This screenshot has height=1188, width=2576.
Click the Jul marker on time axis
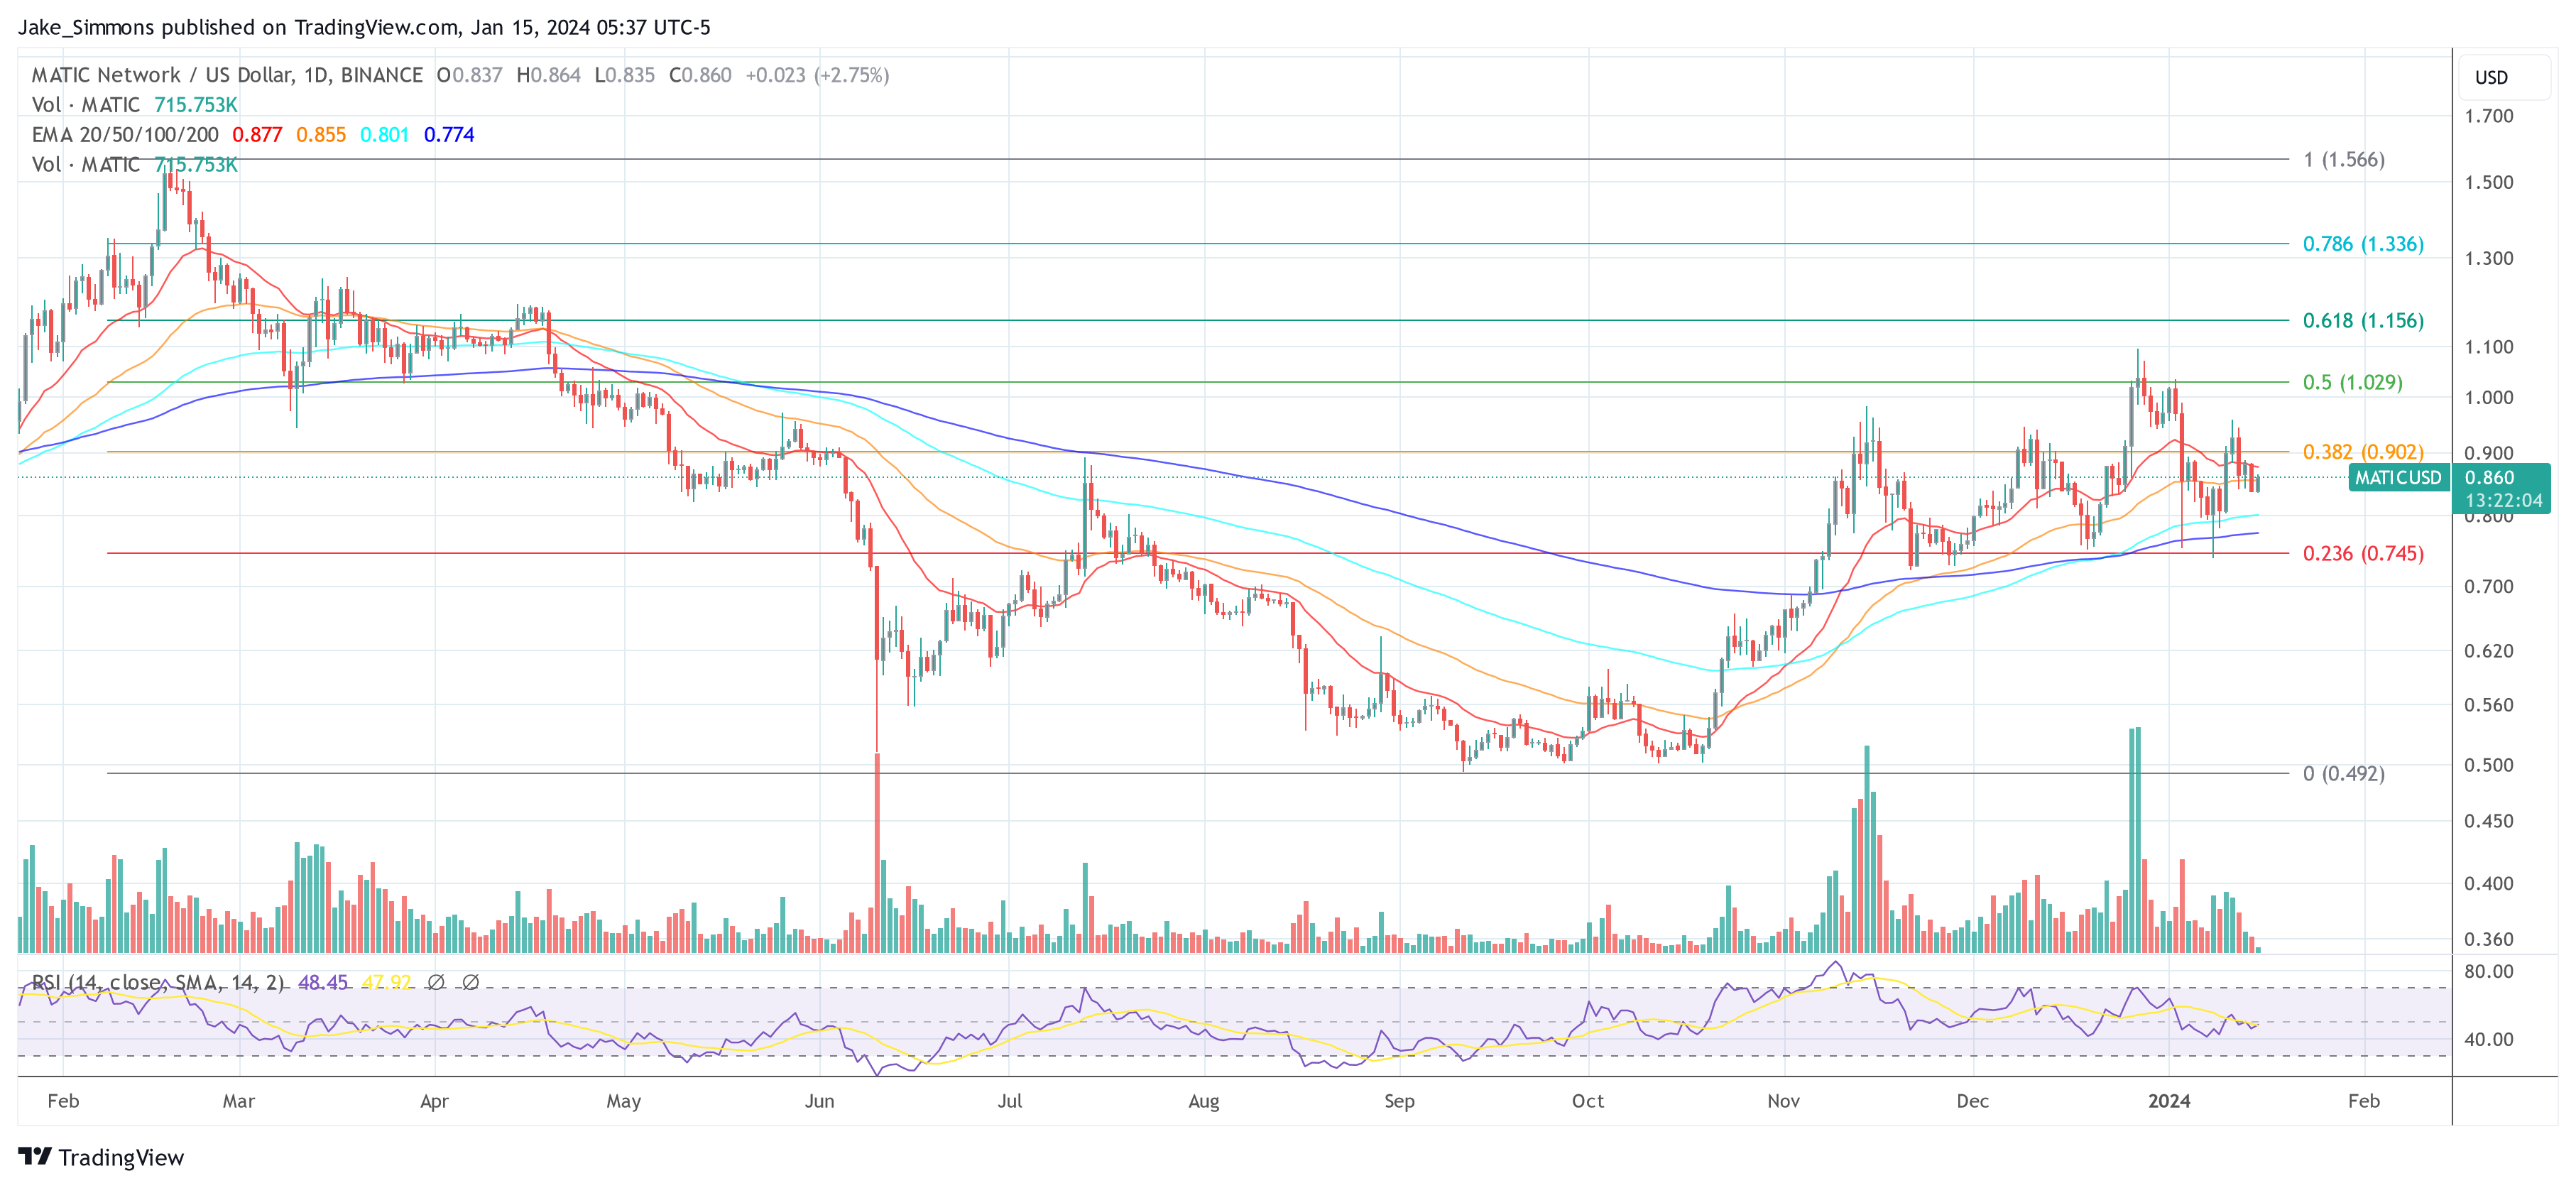1009,1100
